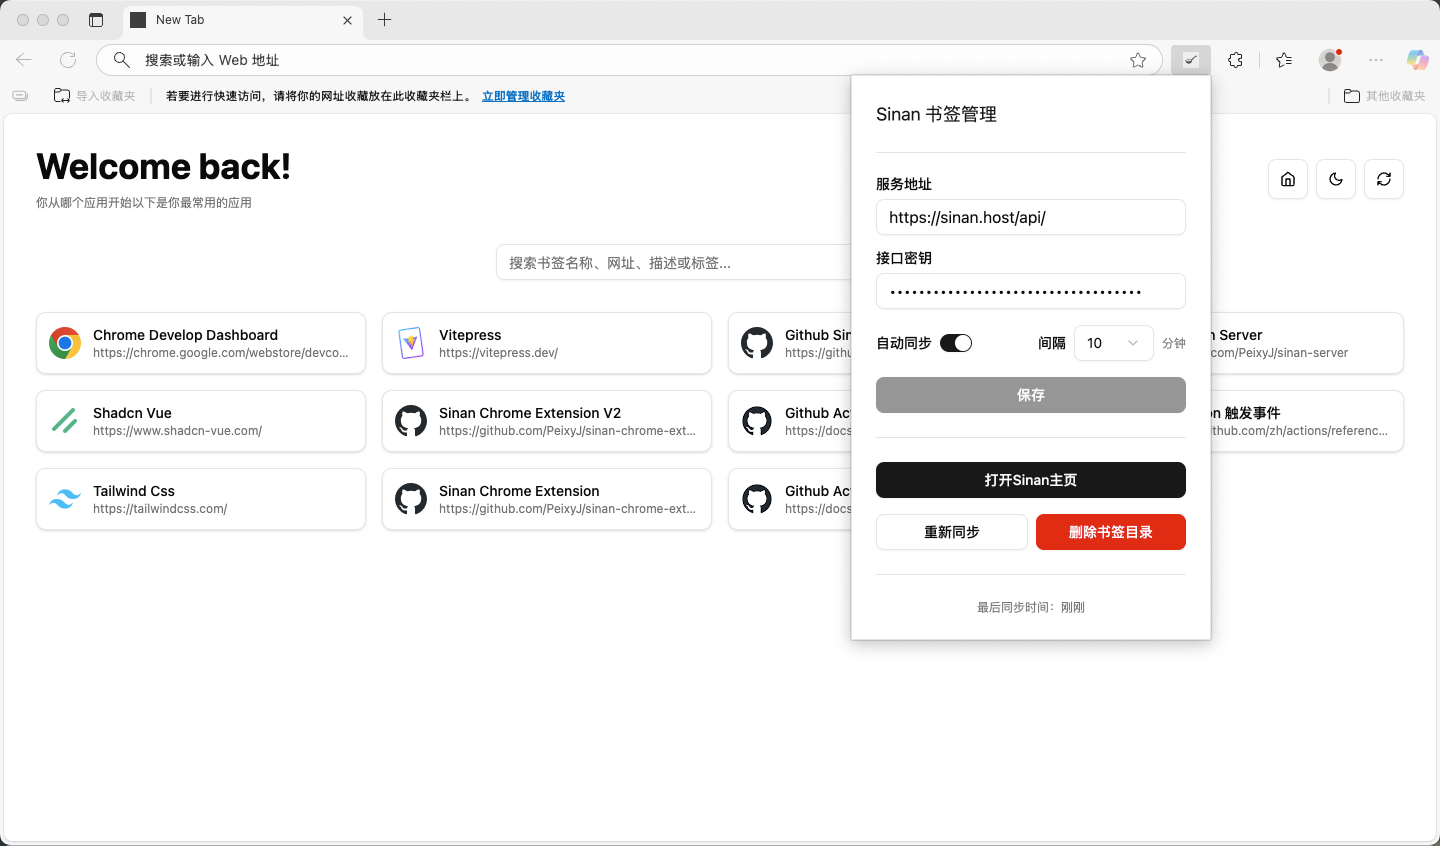
Task: Click the https://vitepress.dev/ URL text
Action: [498, 353]
